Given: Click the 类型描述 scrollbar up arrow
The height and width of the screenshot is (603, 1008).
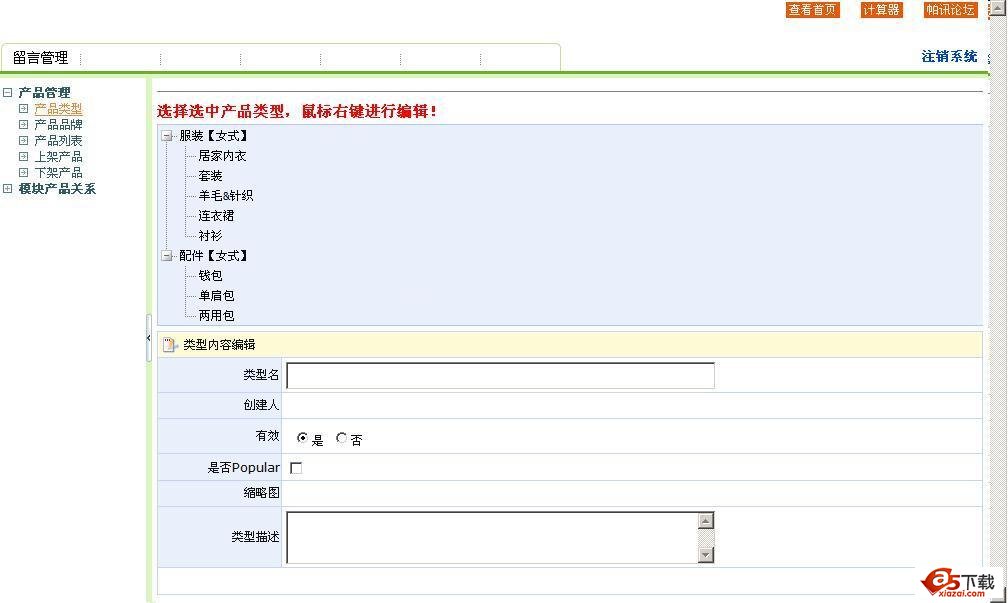Looking at the screenshot, I should (x=706, y=521).
